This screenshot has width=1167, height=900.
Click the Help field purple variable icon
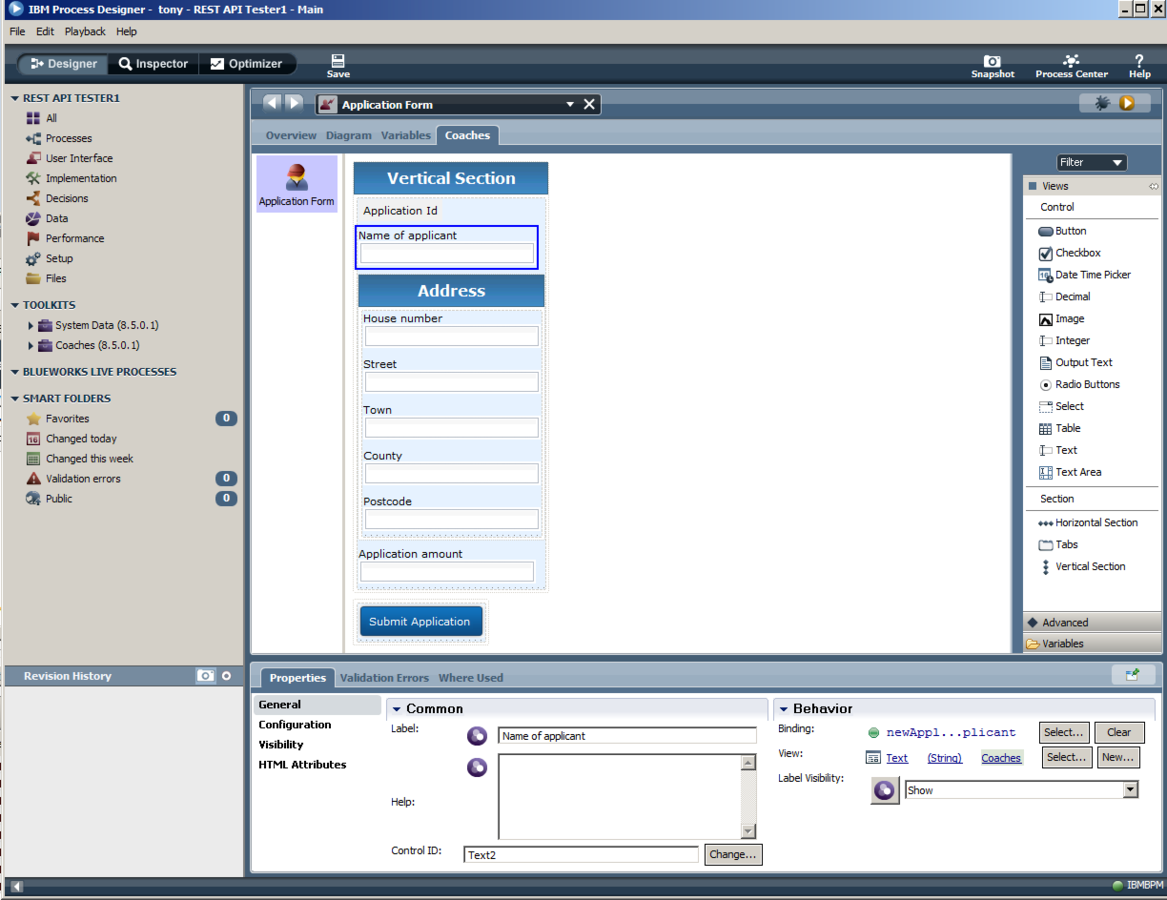coord(477,767)
